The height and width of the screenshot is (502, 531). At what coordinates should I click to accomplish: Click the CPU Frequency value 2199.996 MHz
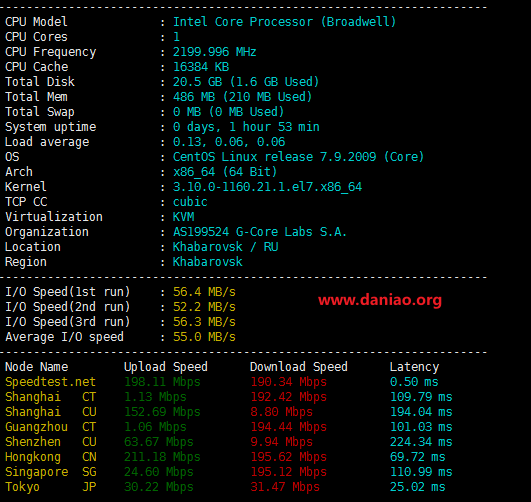pos(214,52)
